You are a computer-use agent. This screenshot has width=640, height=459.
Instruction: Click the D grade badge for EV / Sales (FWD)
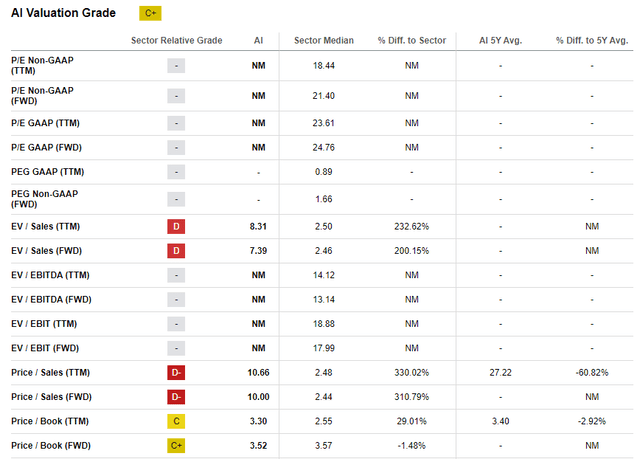pos(176,250)
